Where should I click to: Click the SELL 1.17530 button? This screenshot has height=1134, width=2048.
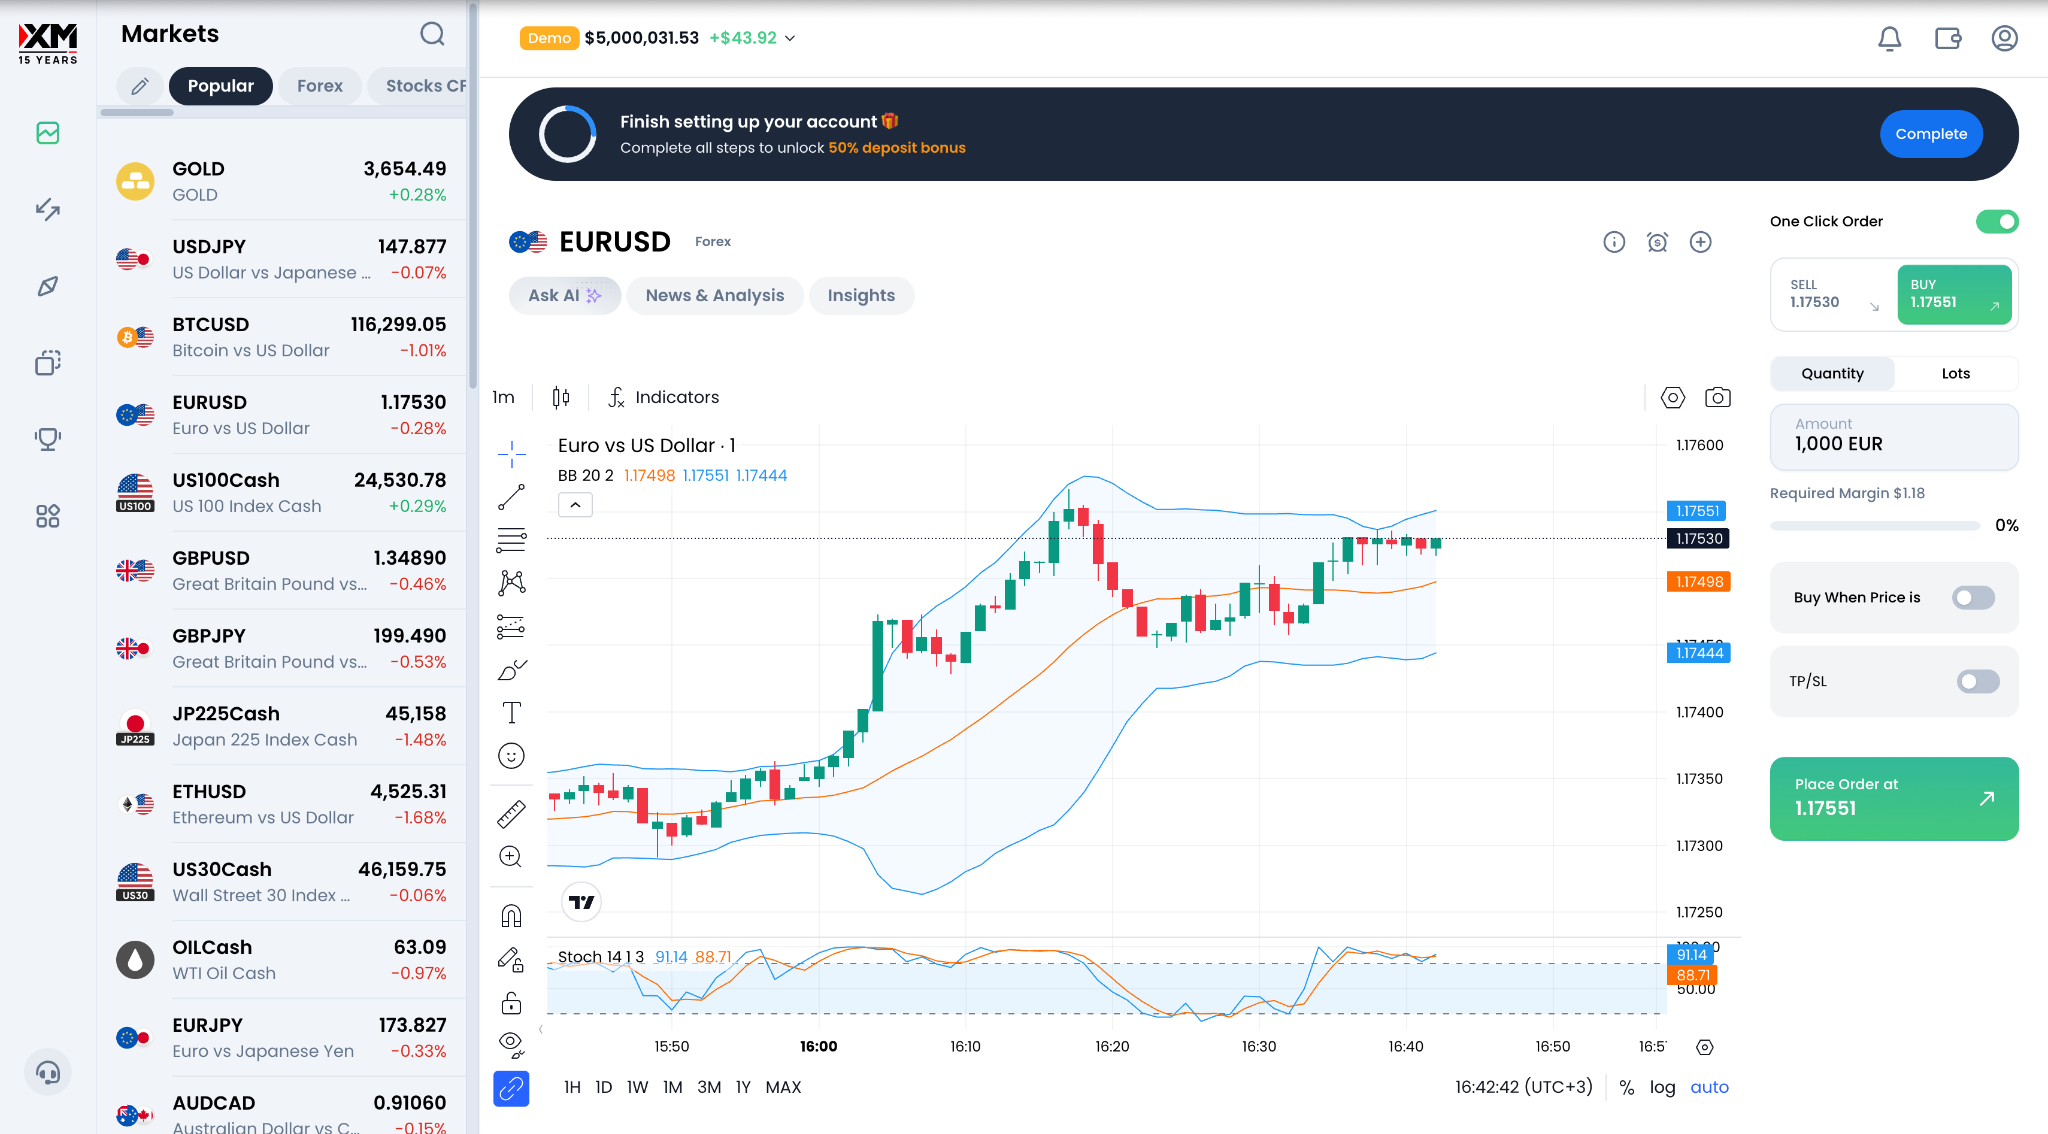point(1834,294)
